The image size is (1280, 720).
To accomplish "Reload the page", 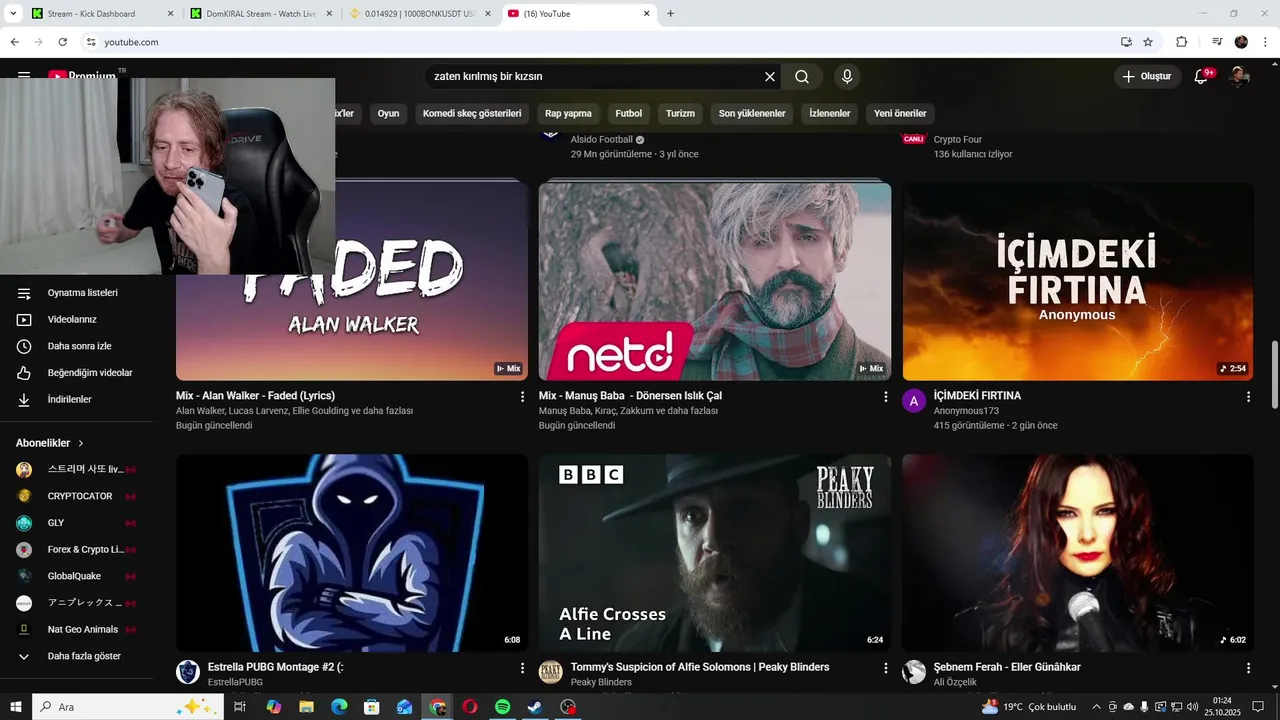I will tap(62, 42).
